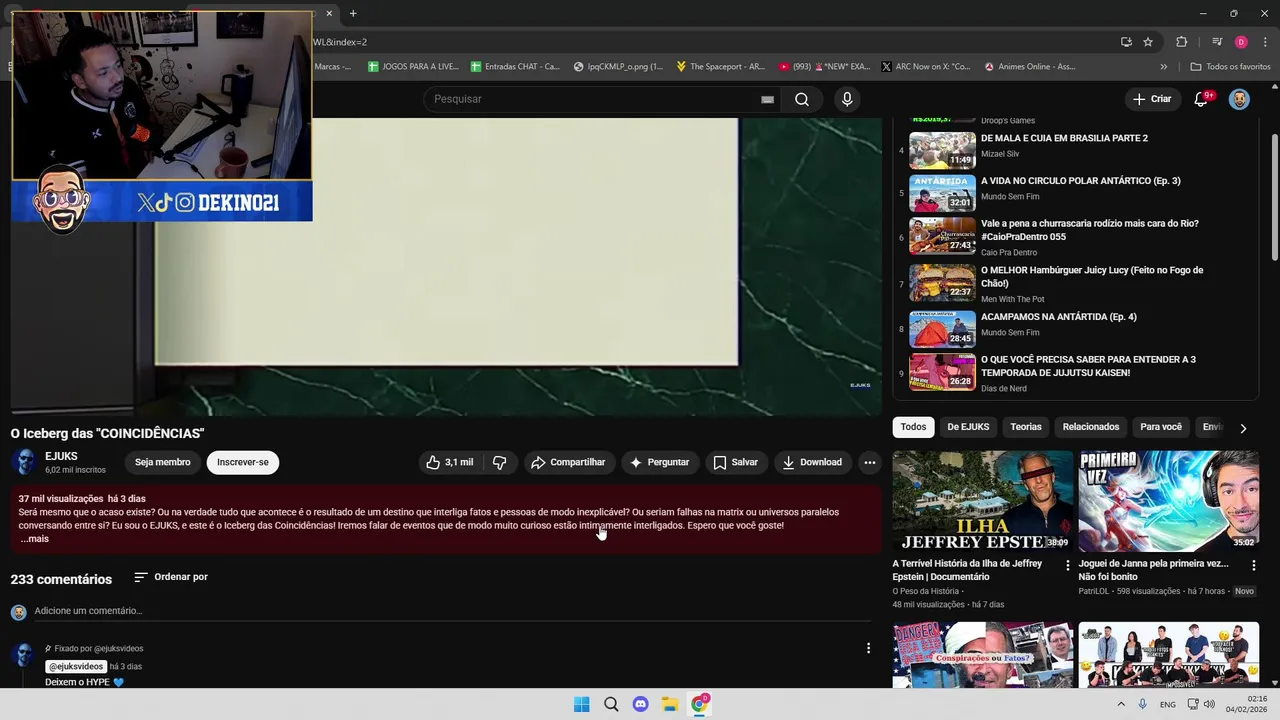The height and width of the screenshot is (720, 1280).
Task: Open the @ejuksvideos commenter handle
Action: [x=76, y=666]
